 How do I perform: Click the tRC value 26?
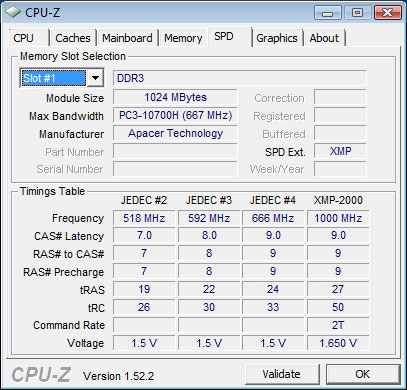coord(144,307)
